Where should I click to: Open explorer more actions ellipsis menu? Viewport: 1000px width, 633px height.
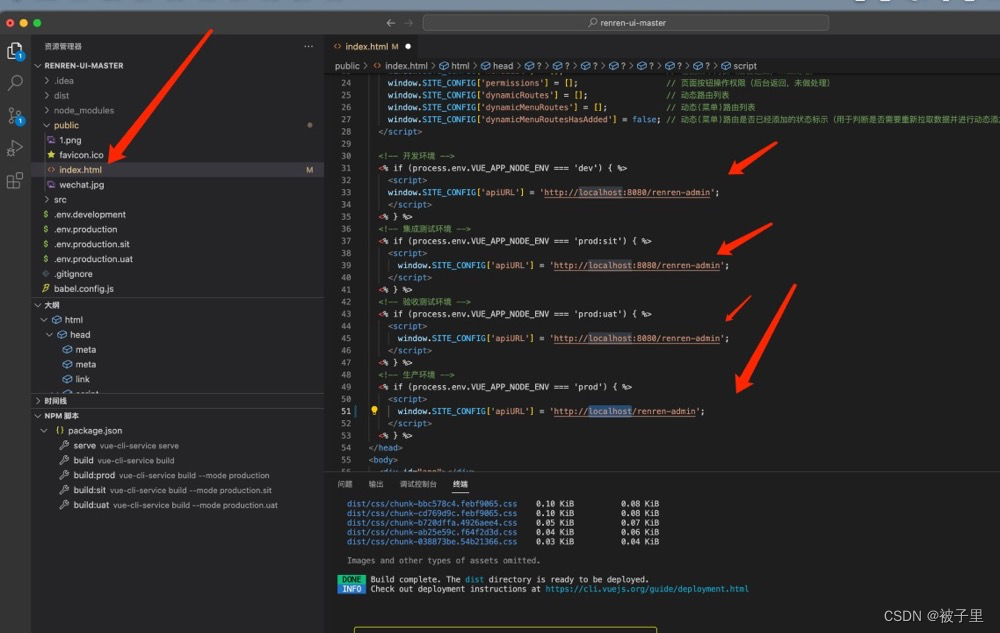click(x=309, y=46)
